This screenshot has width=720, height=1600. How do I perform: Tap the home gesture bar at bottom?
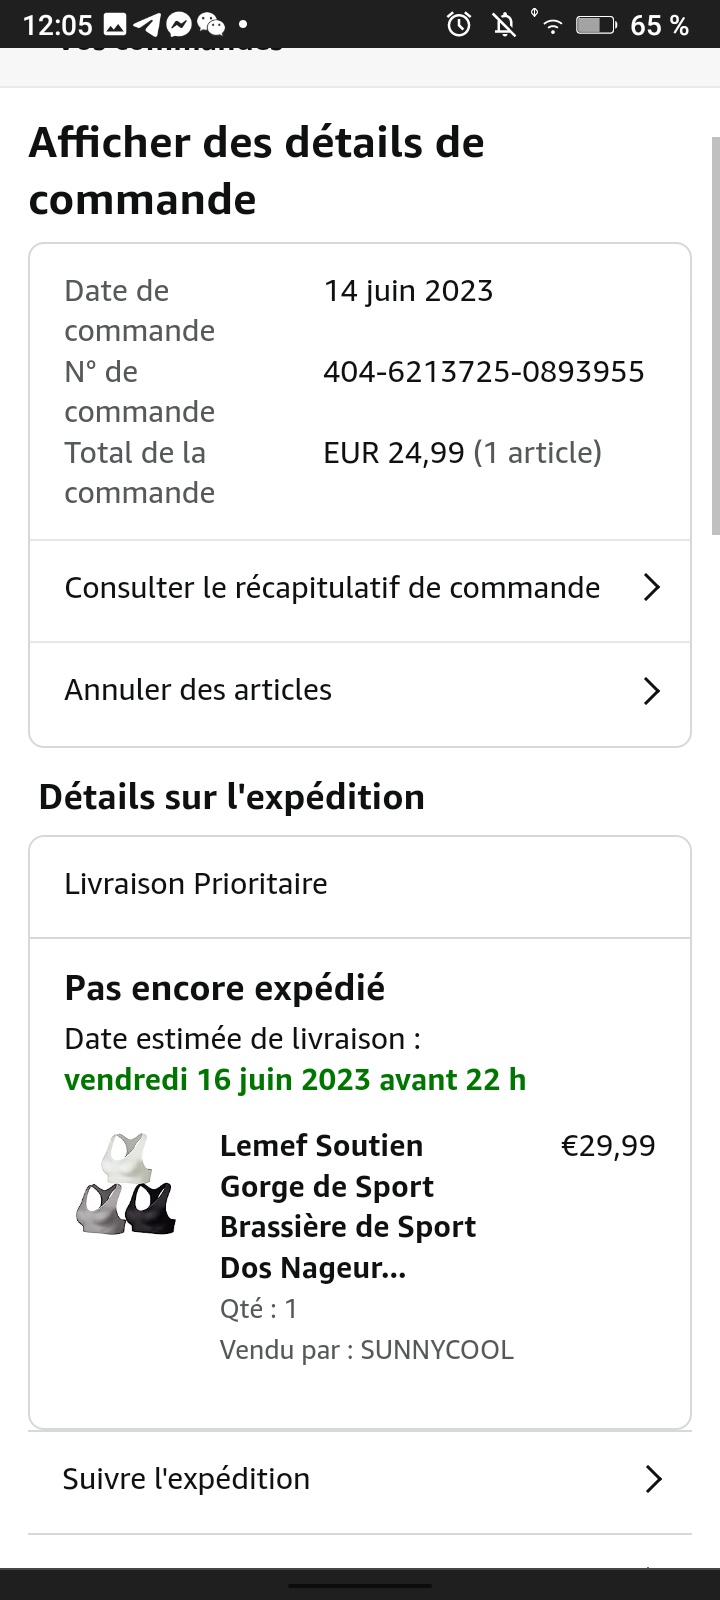(x=360, y=1585)
